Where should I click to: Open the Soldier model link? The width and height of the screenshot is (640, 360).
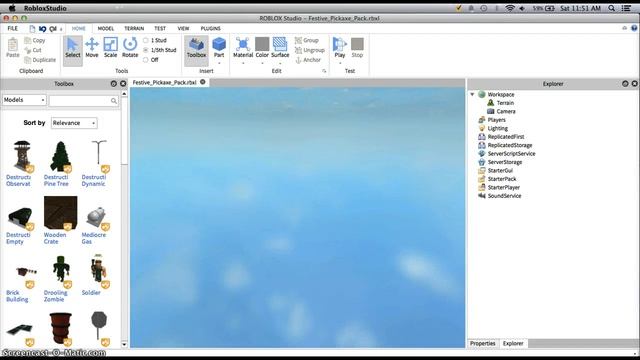coord(91,293)
